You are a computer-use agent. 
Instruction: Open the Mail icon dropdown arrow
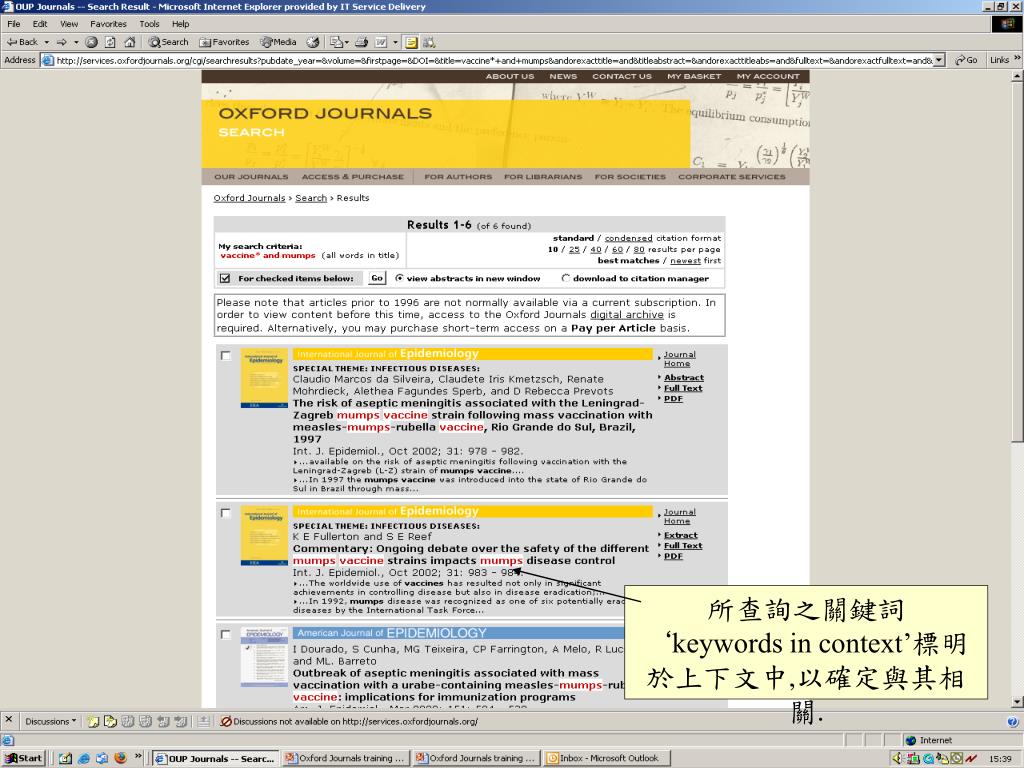(x=347, y=42)
